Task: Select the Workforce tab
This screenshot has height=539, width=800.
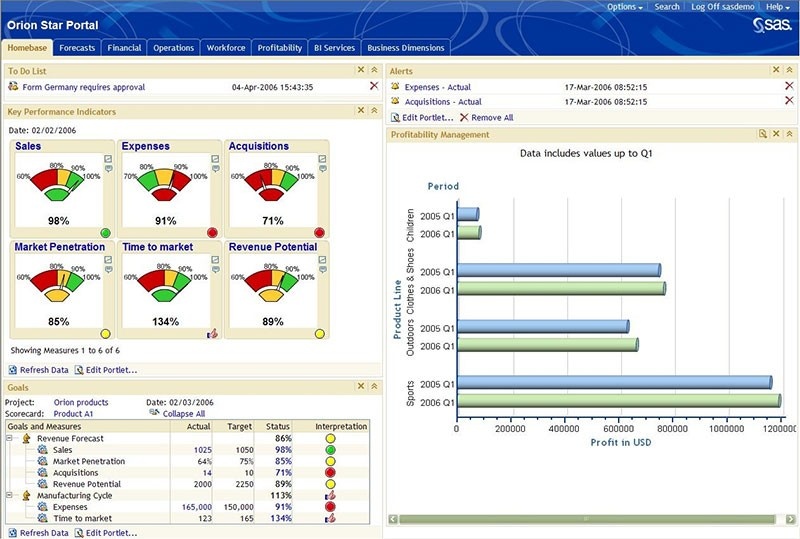Action: pos(226,48)
